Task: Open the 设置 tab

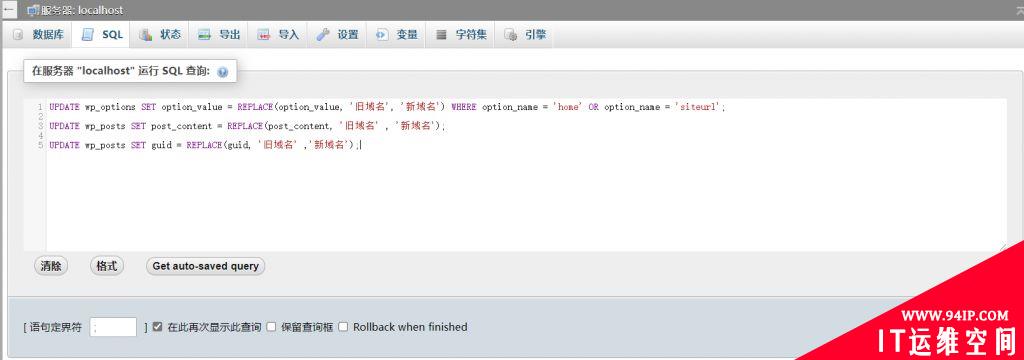Action: tap(338, 35)
